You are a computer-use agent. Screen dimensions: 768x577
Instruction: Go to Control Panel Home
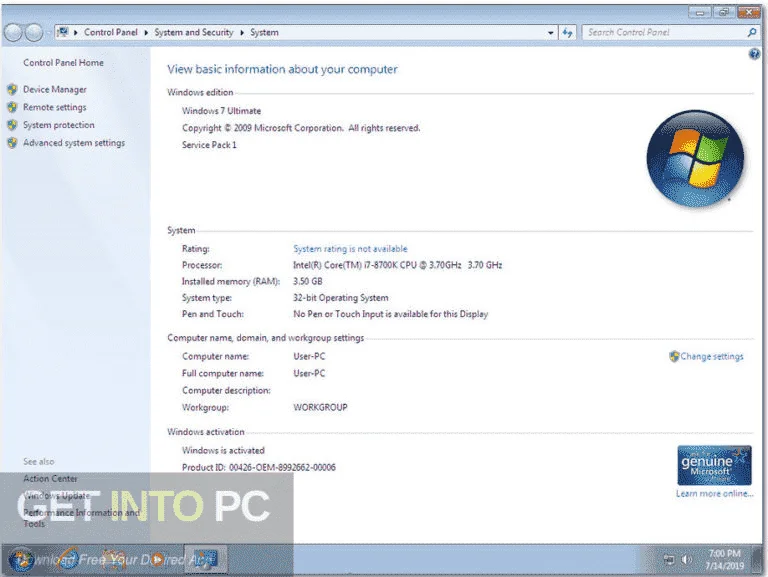(63, 63)
